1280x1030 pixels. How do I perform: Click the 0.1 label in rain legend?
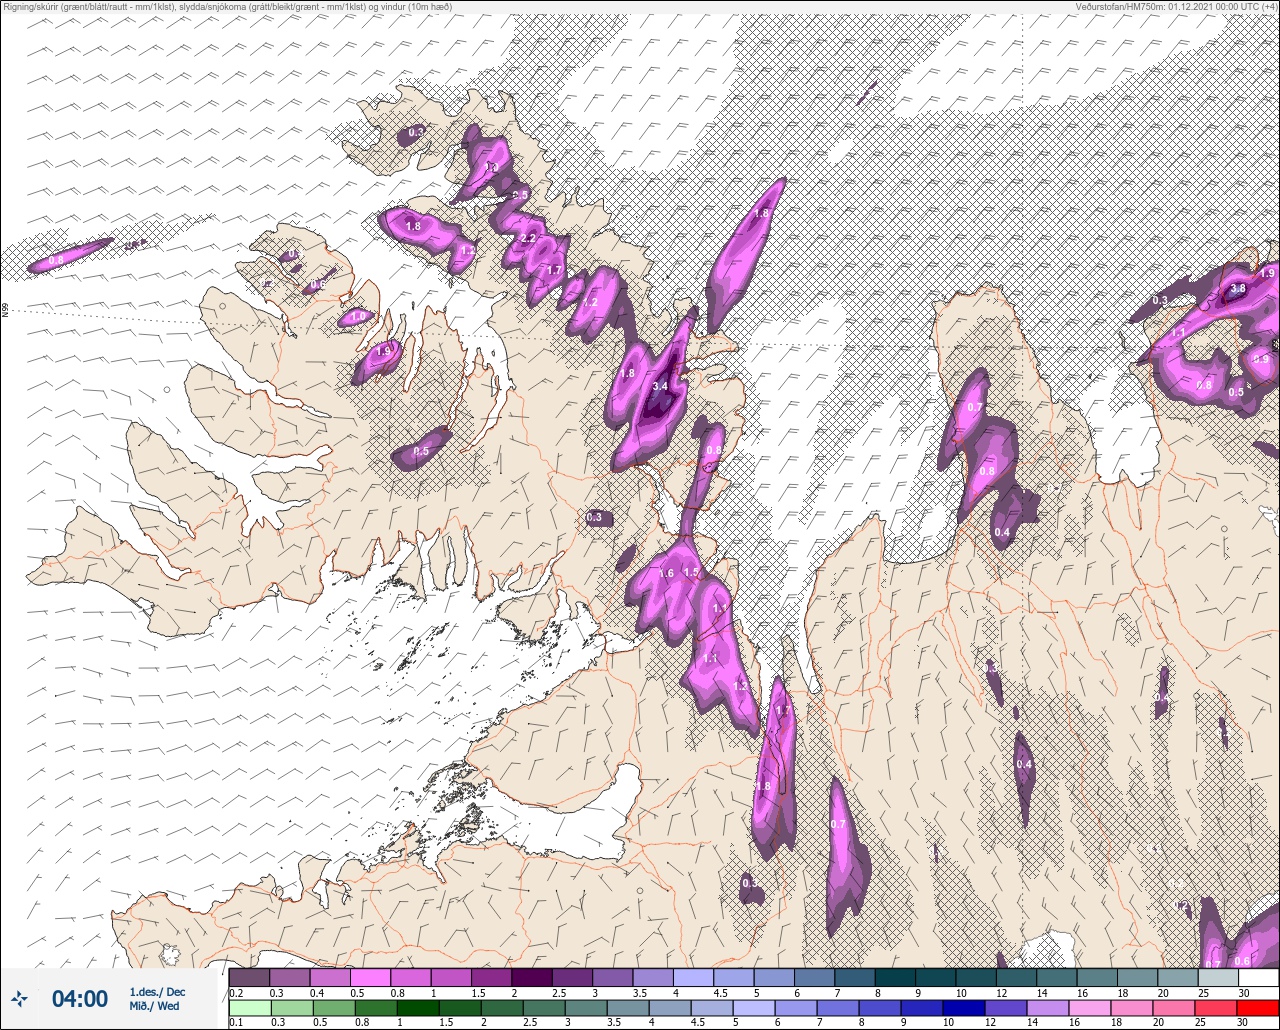coord(236,1022)
